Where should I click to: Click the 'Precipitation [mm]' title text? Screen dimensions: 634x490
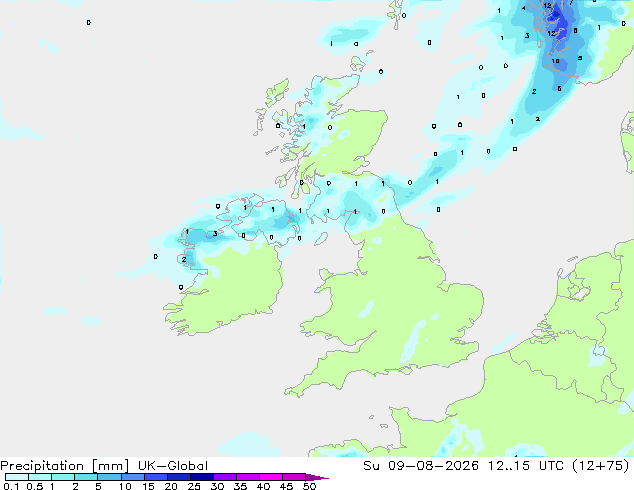(65, 466)
